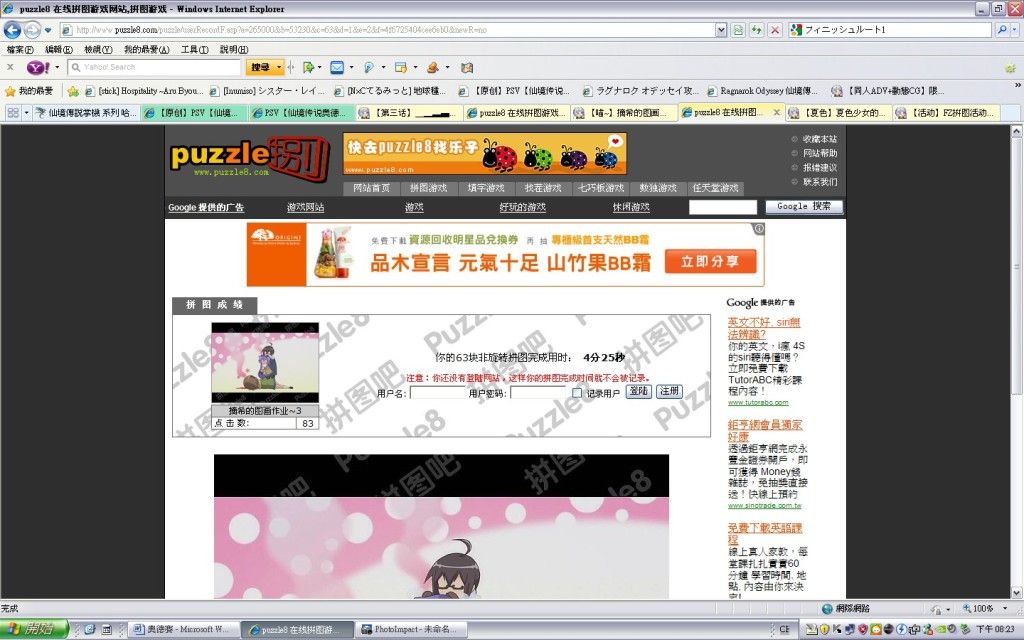
Task: Open the 工具(T) menu
Action: [195, 50]
